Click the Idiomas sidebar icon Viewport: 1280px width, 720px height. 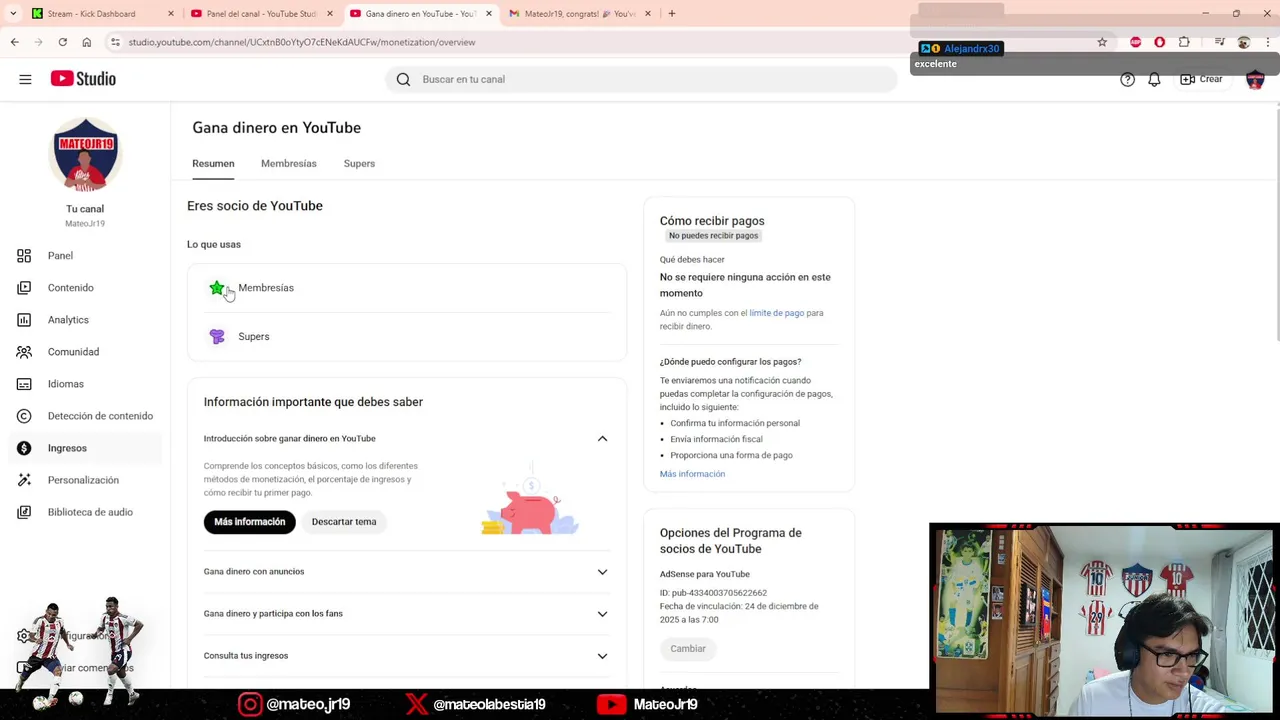[x=24, y=384]
